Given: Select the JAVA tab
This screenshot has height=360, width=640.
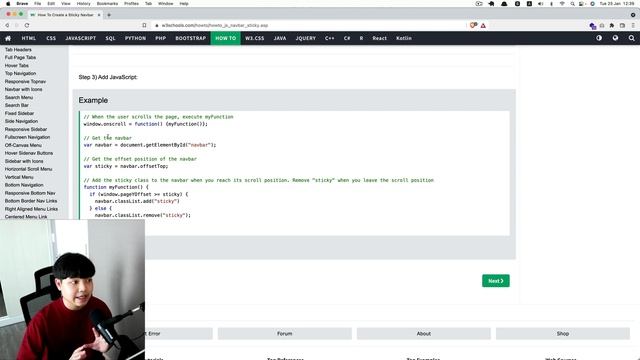Looking at the screenshot, I should [280, 38].
